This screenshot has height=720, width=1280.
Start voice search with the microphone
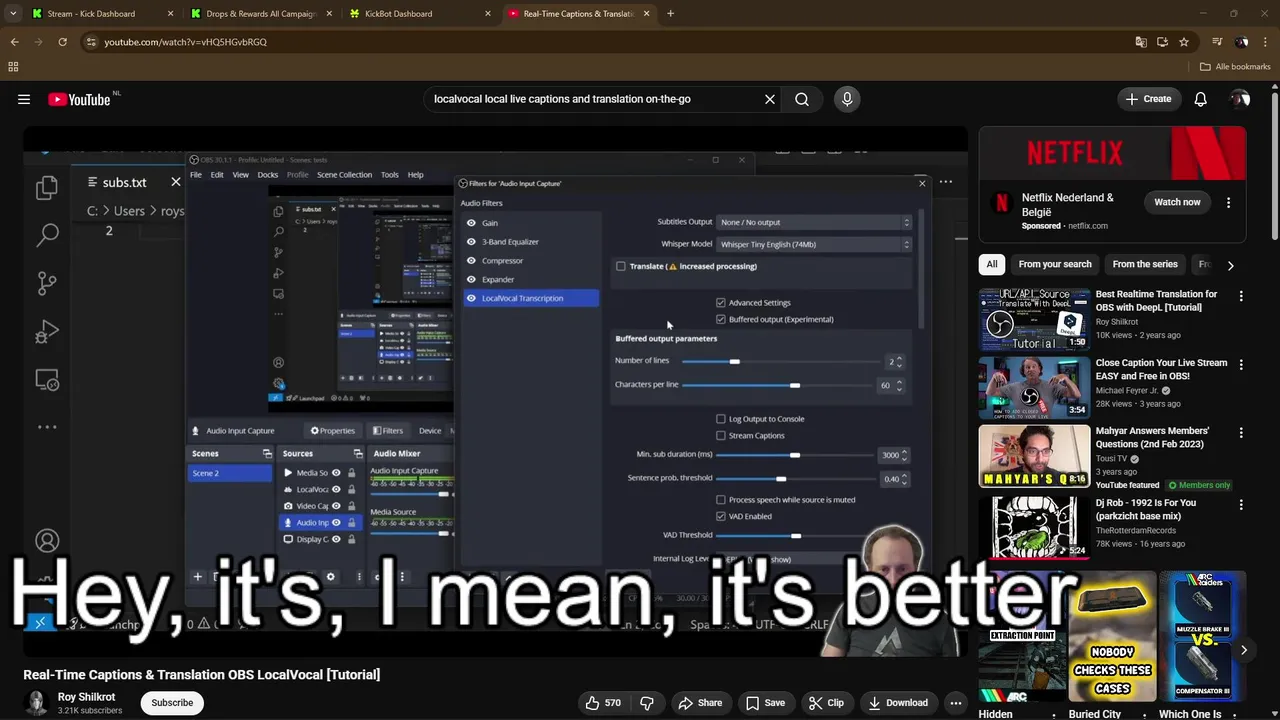point(847,99)
